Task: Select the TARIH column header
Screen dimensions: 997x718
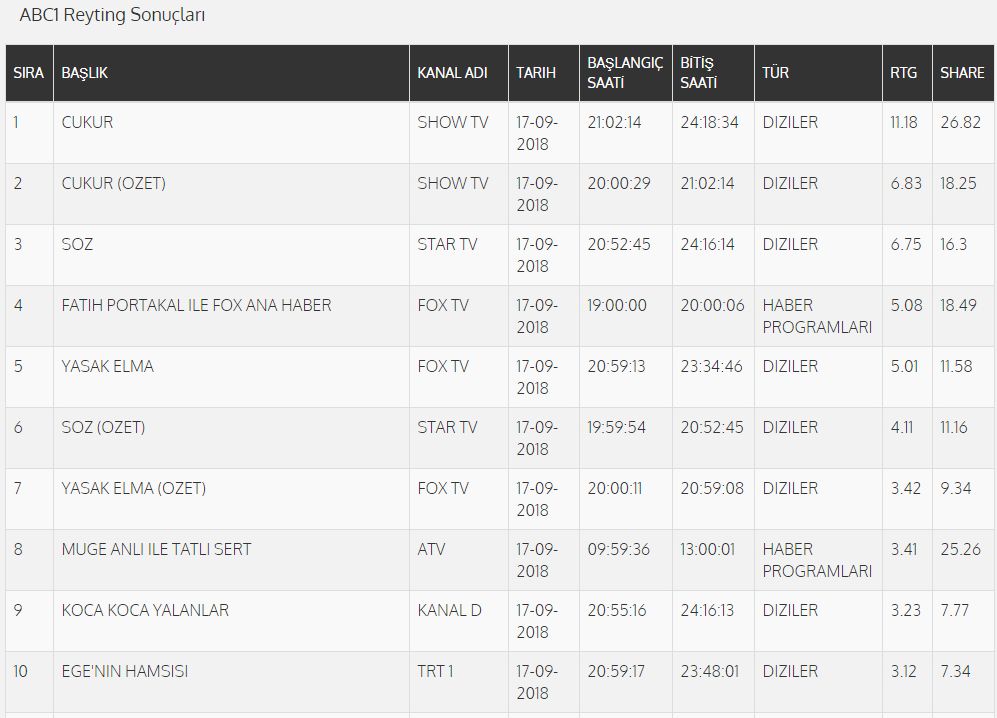Action: coord(544,73)
